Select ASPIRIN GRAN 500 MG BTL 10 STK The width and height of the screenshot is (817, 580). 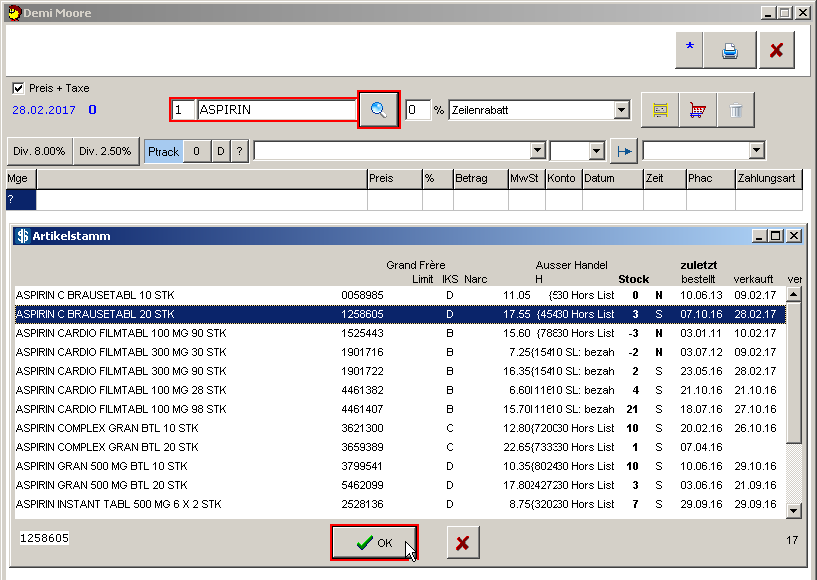pos(400,466)
